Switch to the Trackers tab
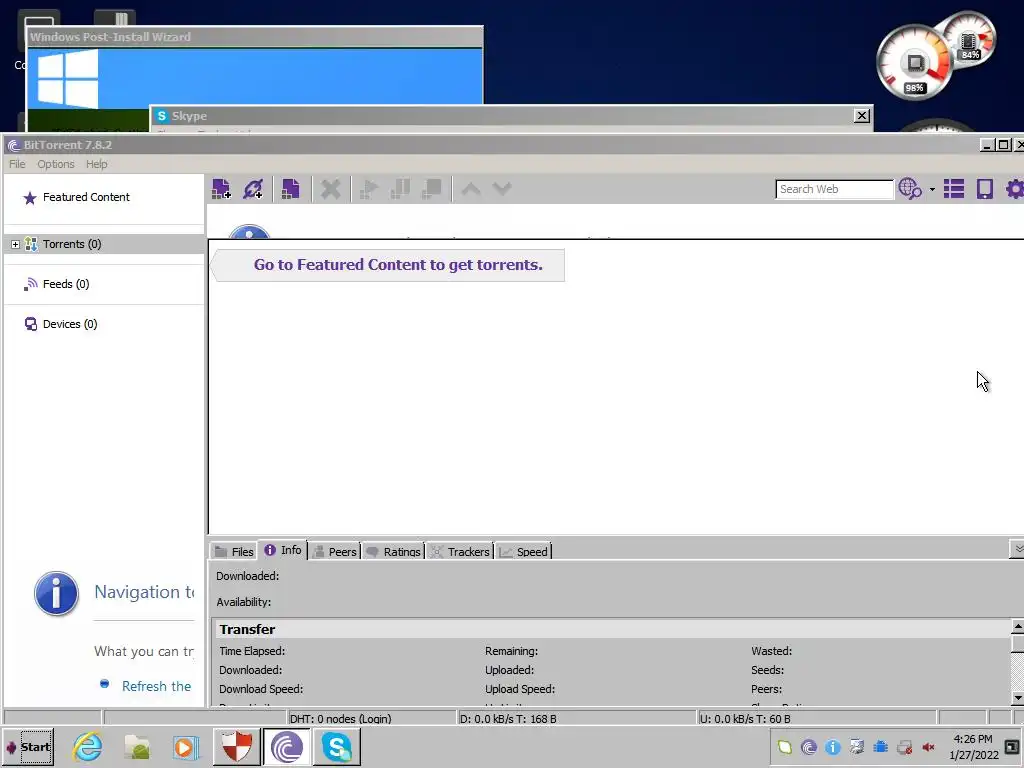 point(460,552)
